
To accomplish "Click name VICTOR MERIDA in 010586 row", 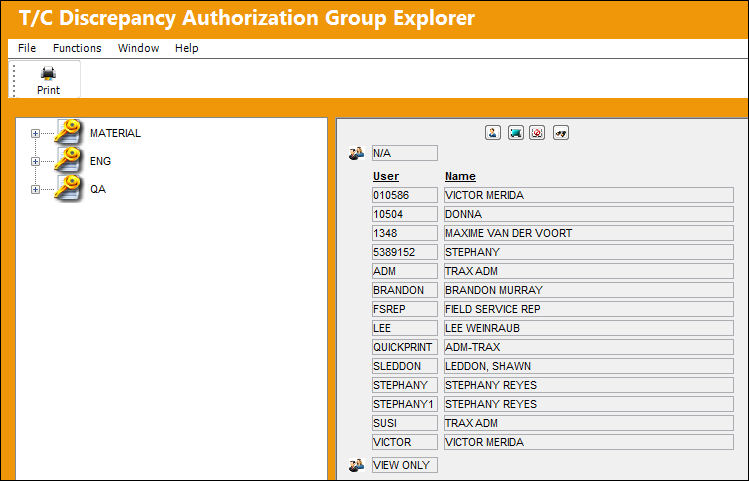I will coord(588,195).
